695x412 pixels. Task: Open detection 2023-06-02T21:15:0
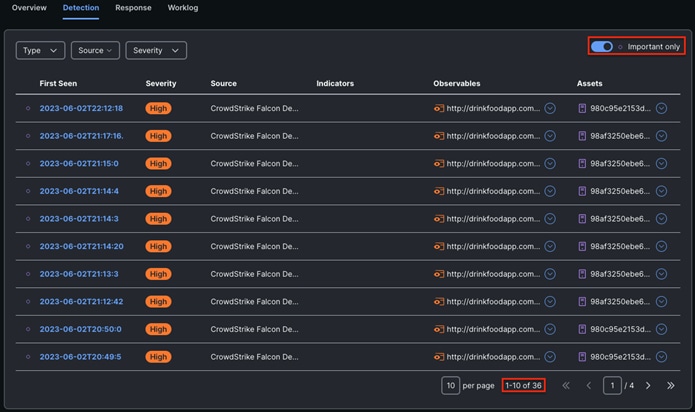coord(79,163)
